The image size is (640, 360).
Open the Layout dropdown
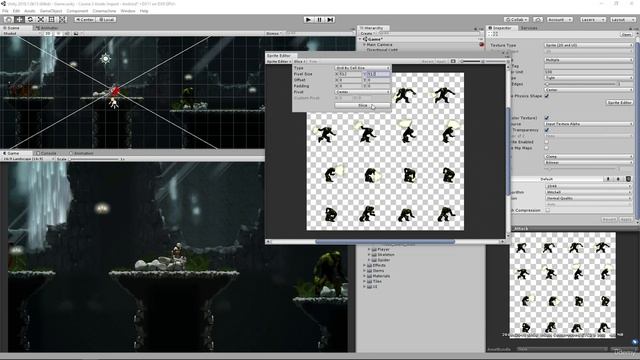pos(622,19)
